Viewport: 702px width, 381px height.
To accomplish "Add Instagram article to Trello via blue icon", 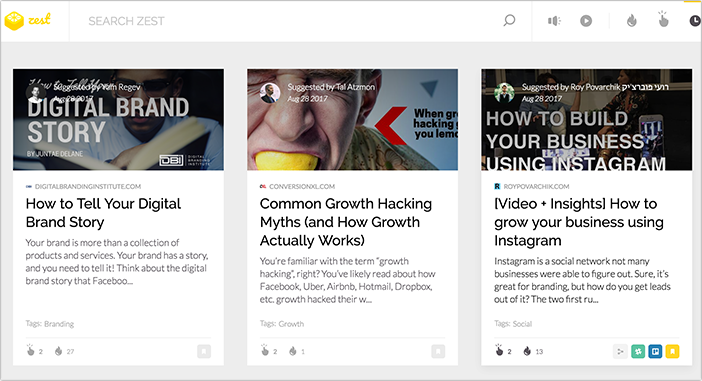I will (655, 351).
